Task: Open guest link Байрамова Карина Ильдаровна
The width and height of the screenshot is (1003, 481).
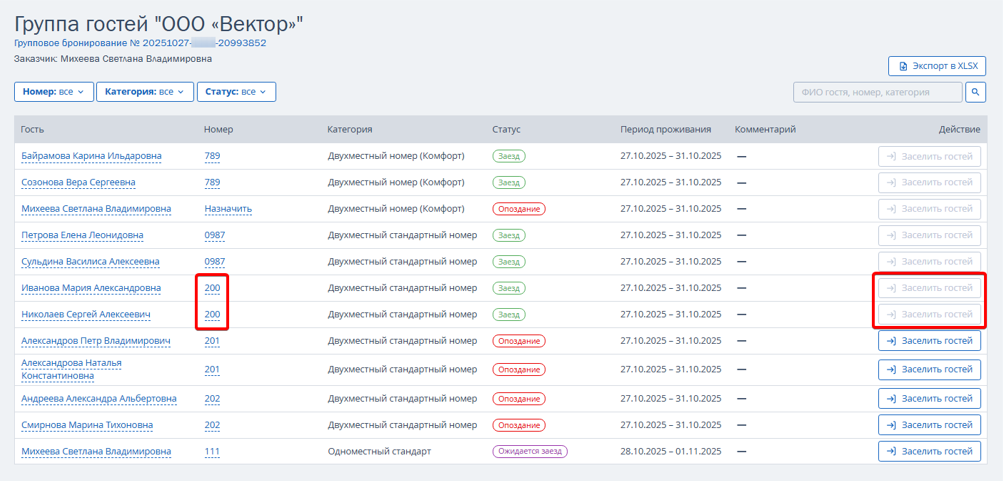Action: tap(91, 156)
